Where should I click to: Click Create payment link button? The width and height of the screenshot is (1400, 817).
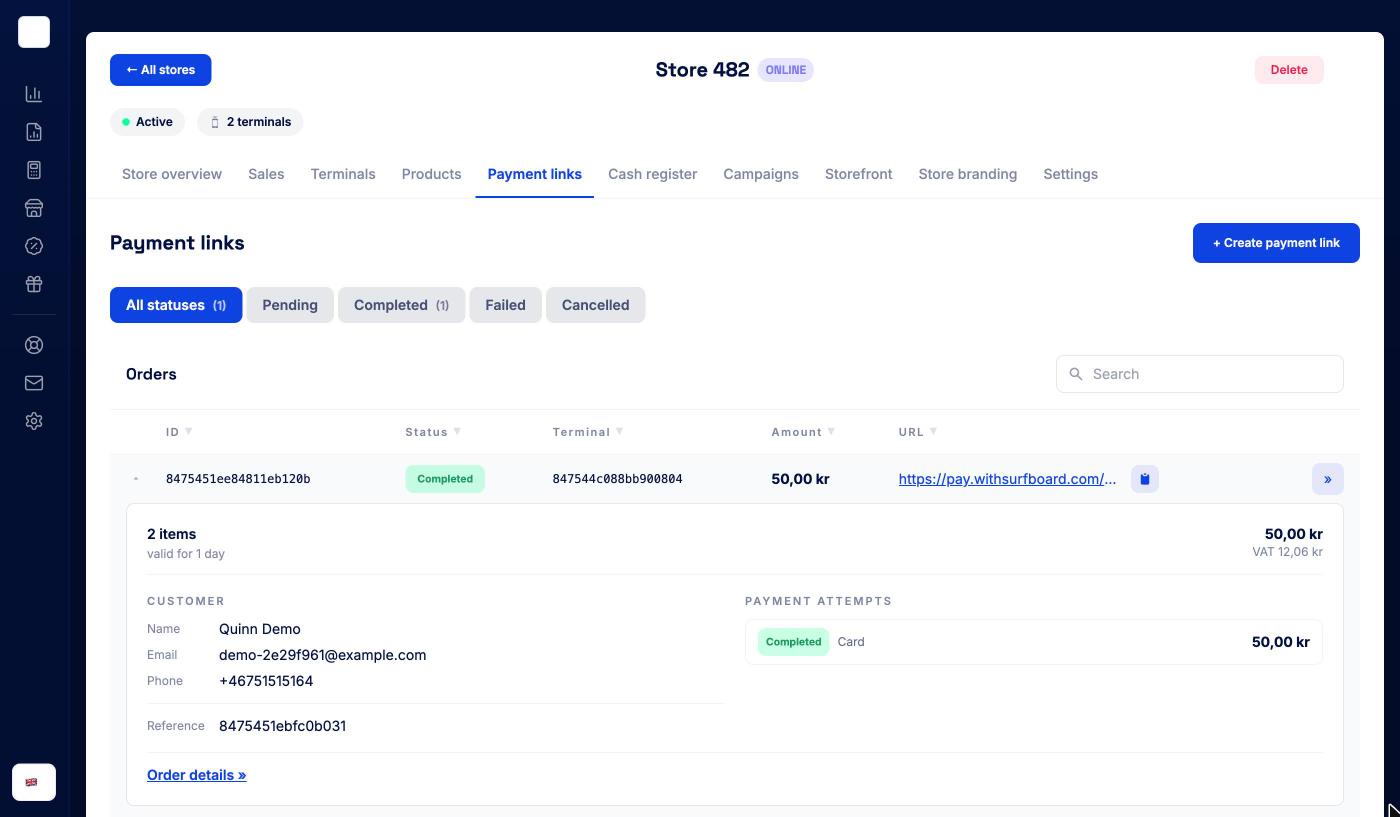(x=1276, y=243)
